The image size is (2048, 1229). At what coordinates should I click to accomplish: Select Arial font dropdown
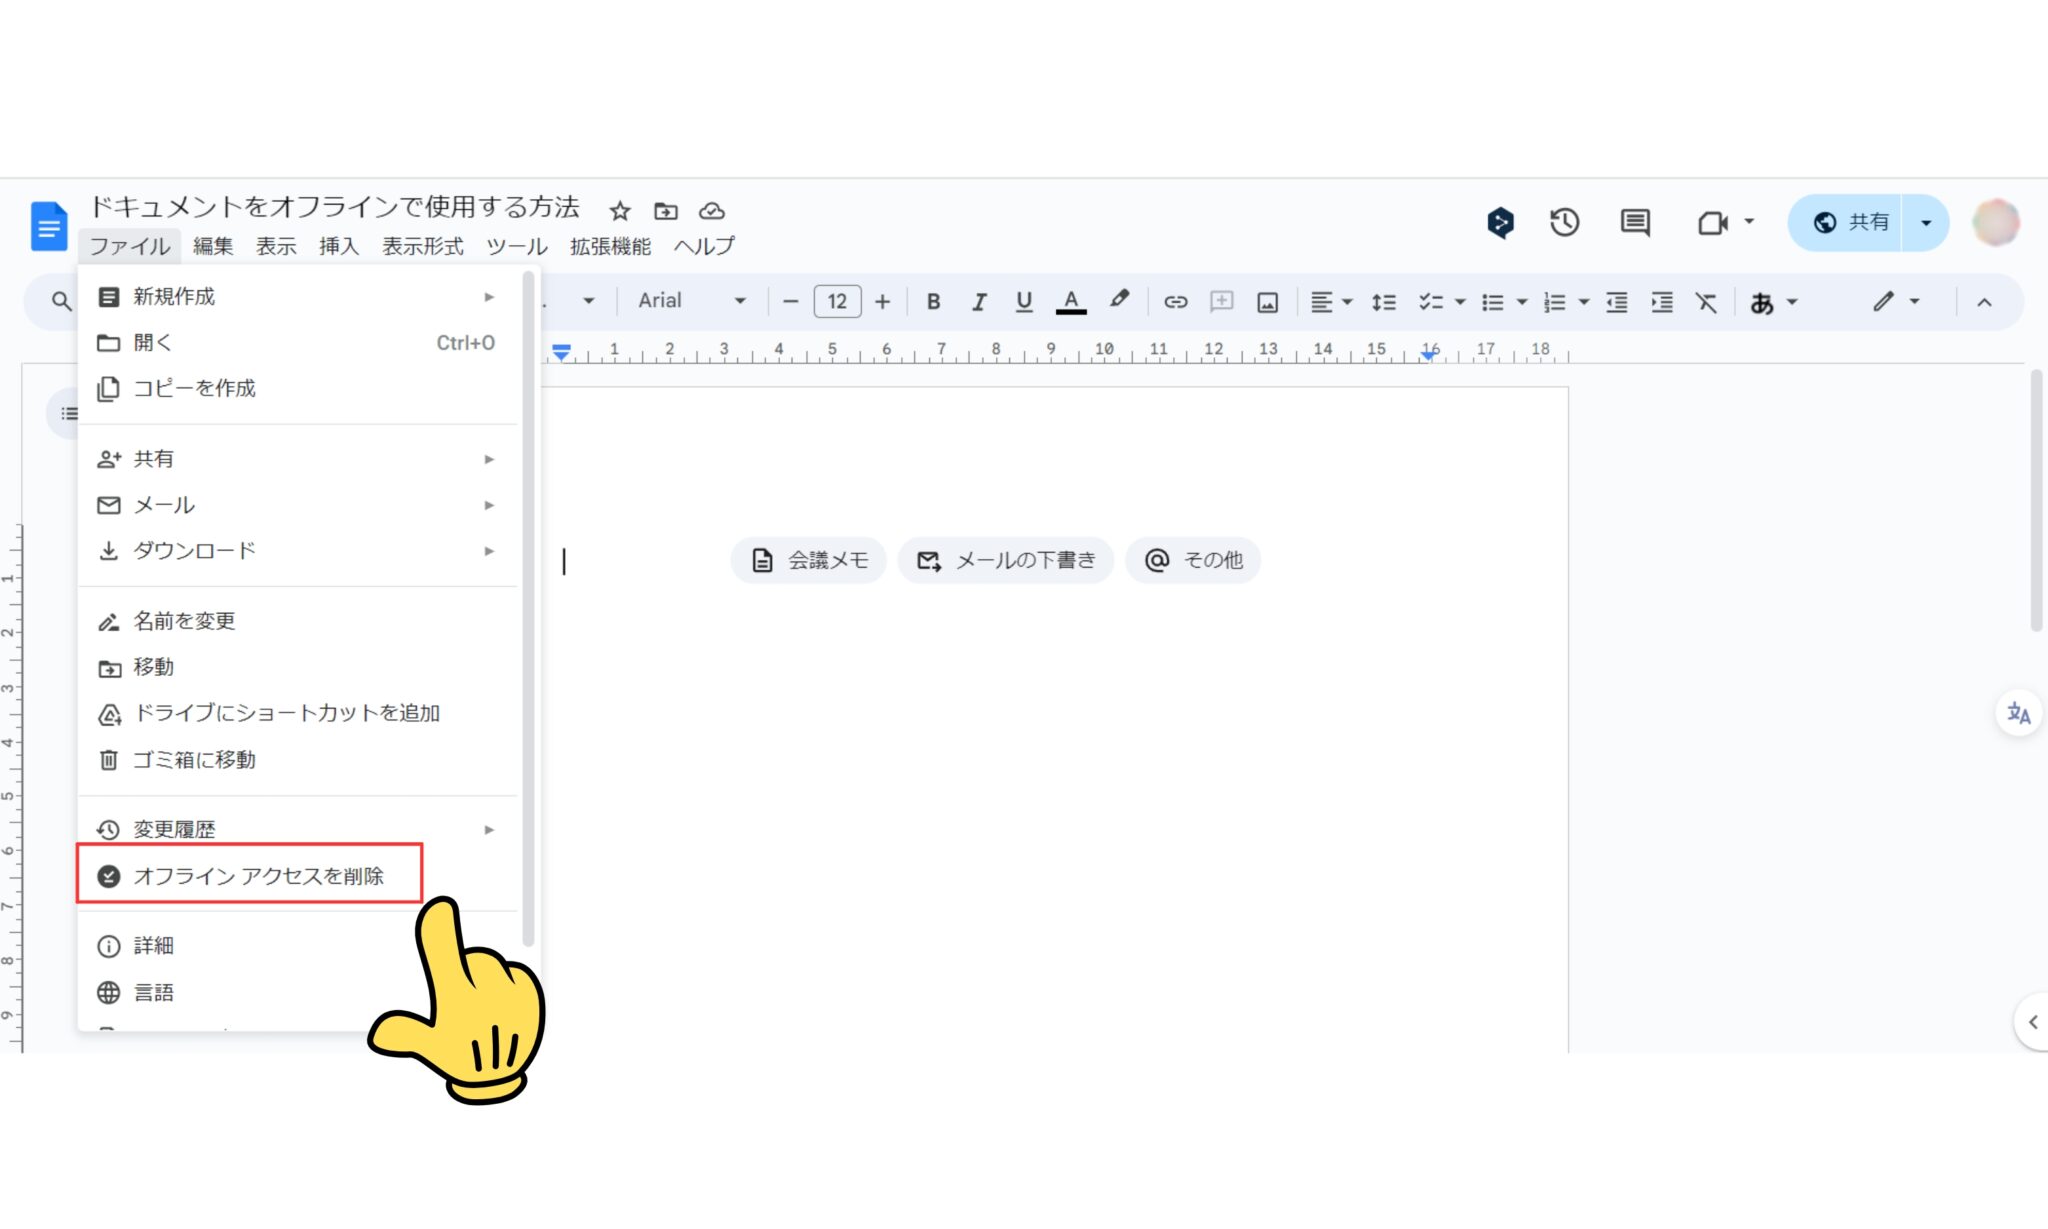[x=689, y=301]
